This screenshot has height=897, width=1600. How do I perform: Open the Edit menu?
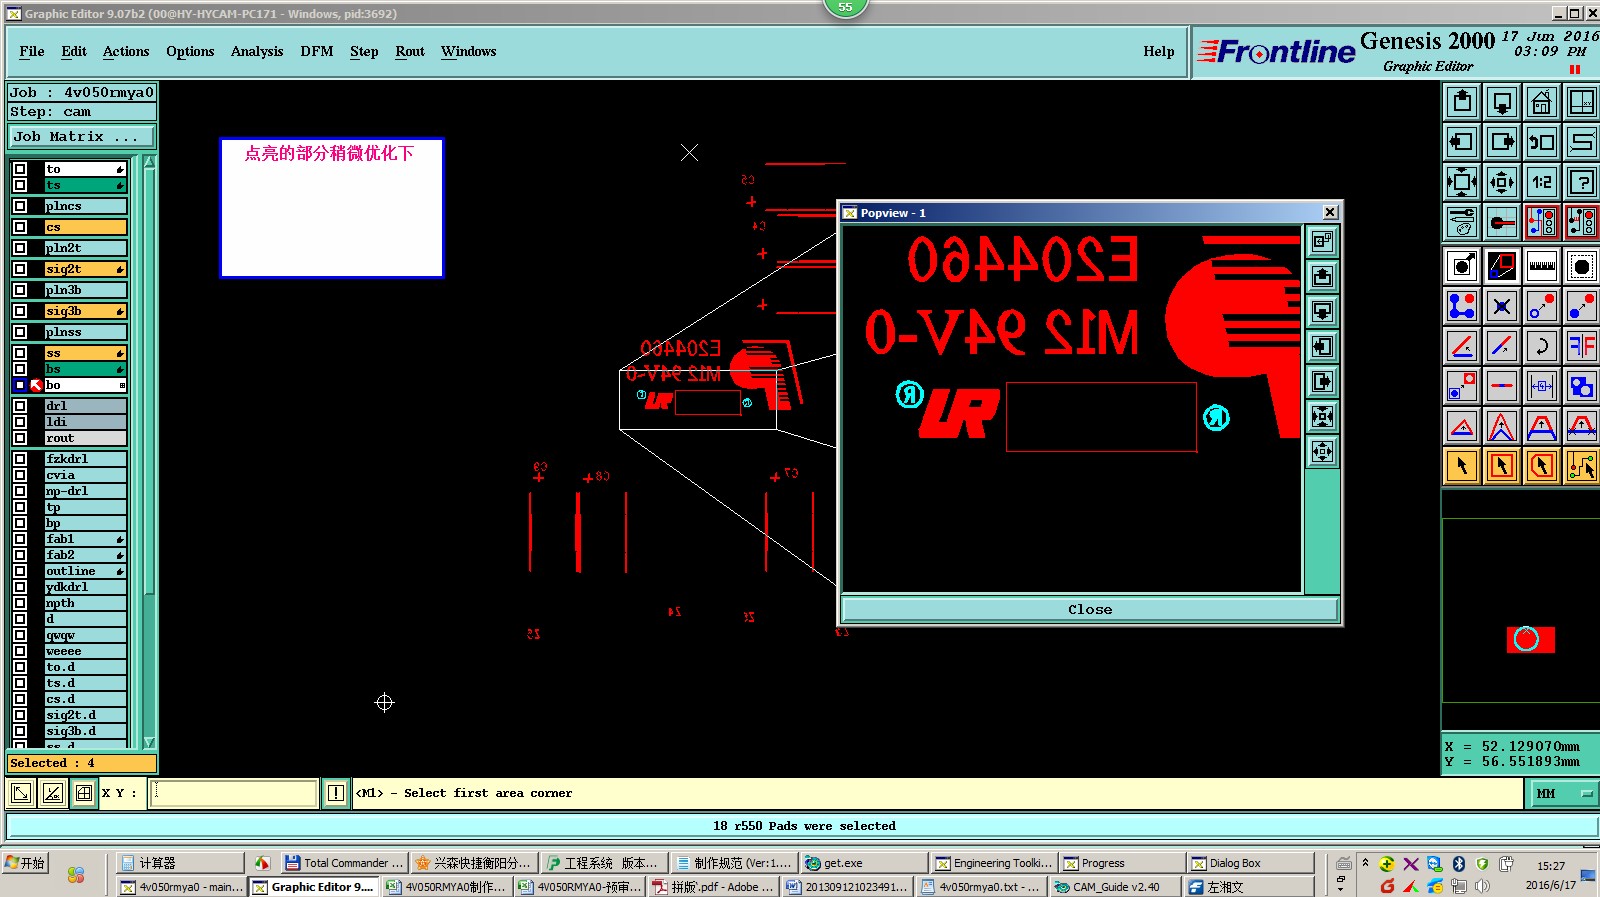coord(74,51)
